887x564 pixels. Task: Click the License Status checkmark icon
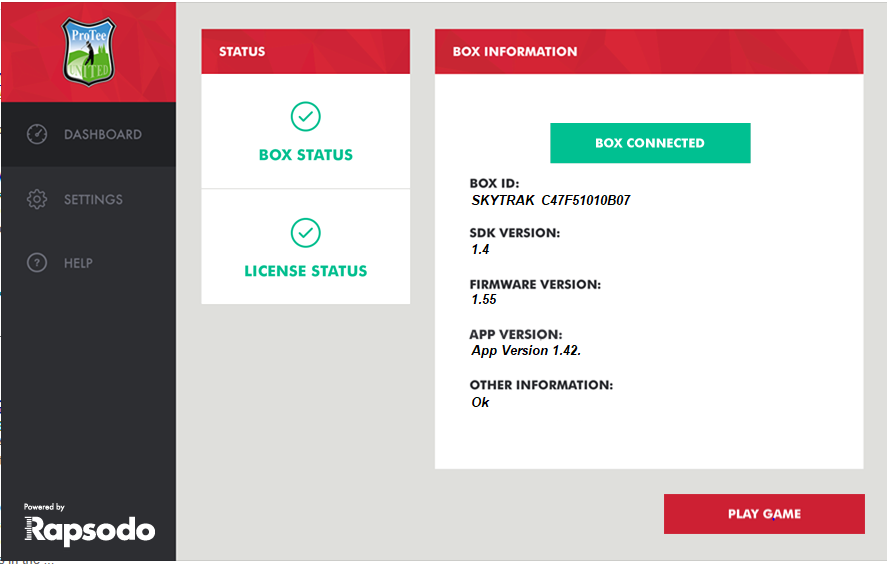point(306,233)
